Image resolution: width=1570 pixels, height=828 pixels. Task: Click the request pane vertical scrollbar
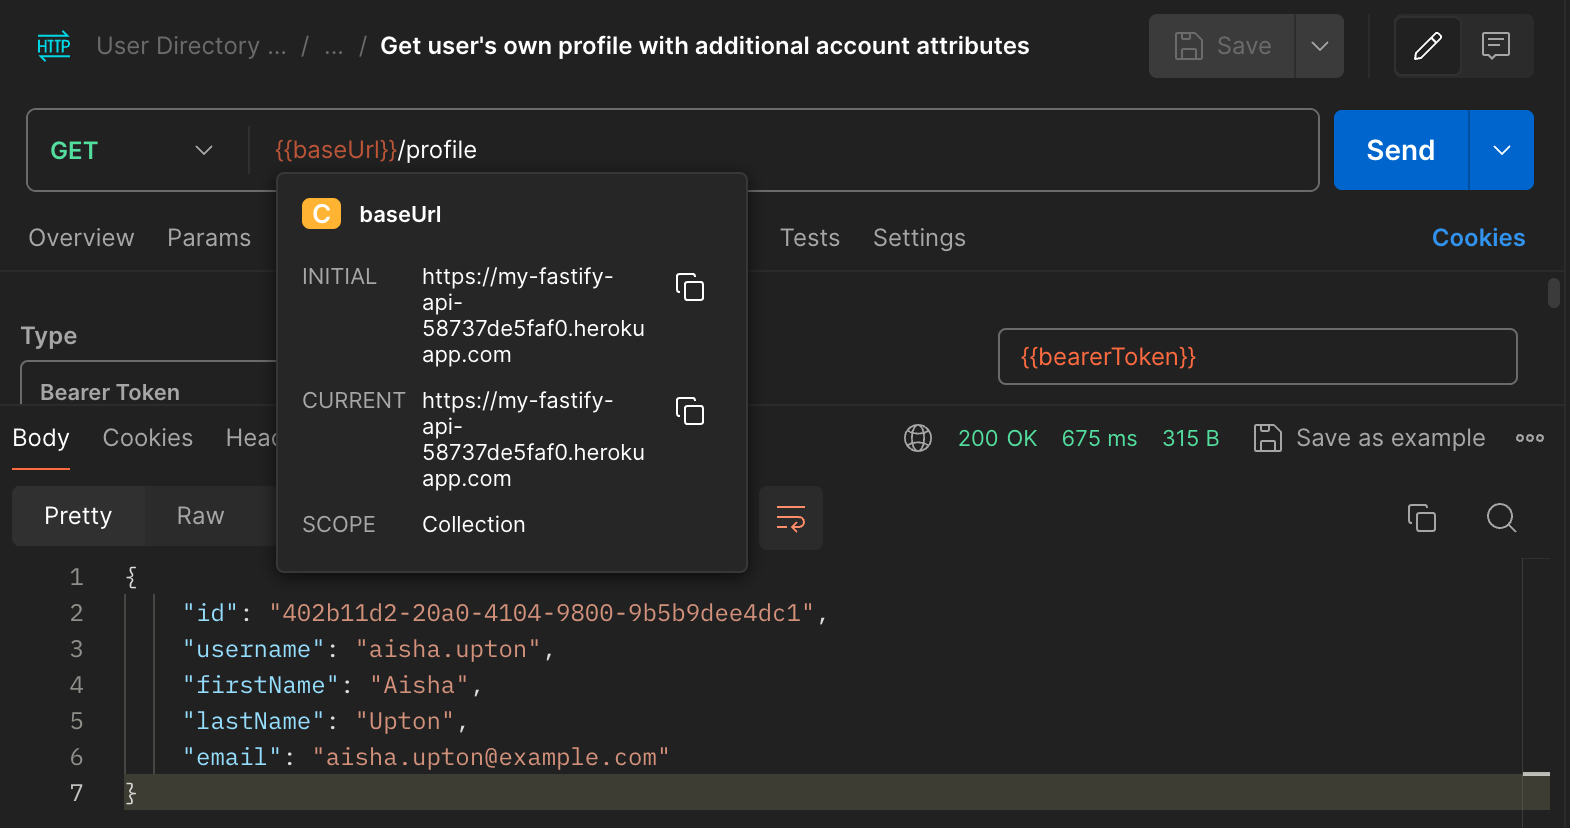click(x=1554, y=293)
